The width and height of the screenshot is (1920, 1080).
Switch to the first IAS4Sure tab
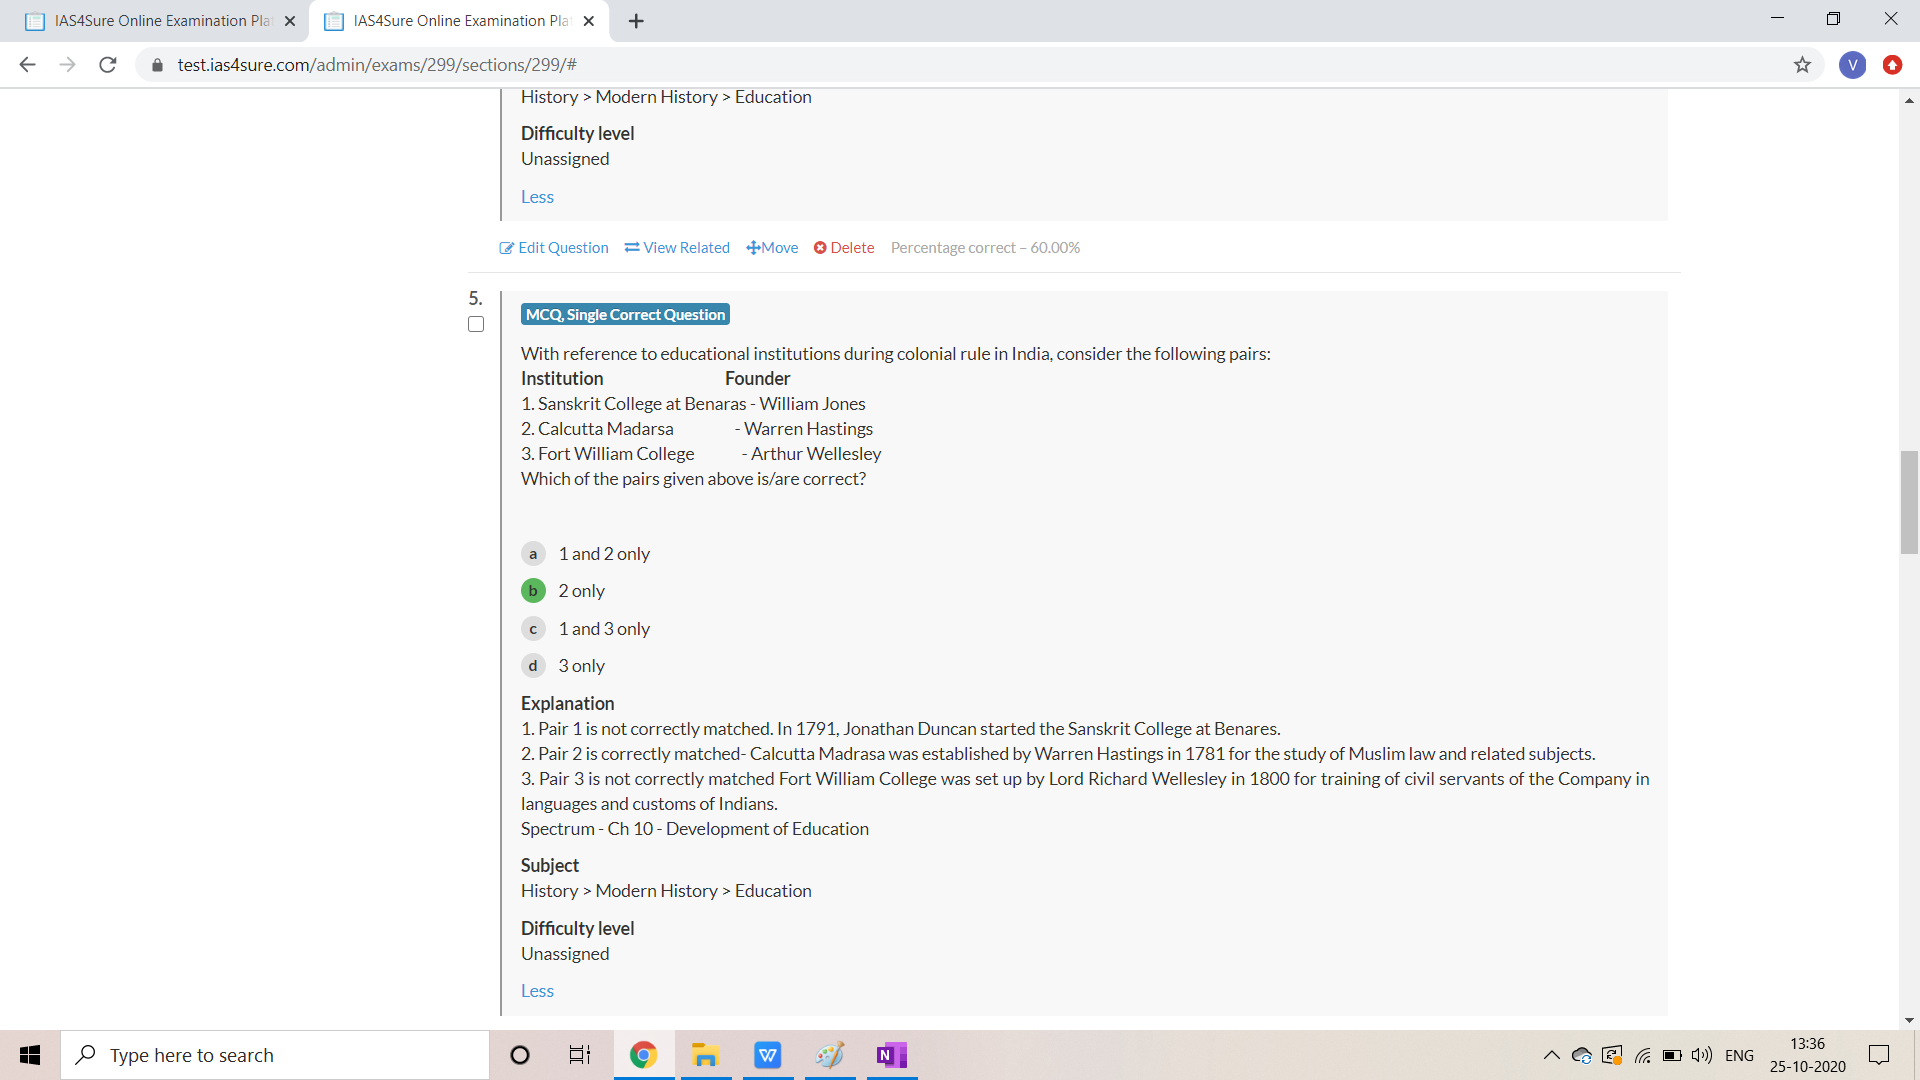(160, 21)
